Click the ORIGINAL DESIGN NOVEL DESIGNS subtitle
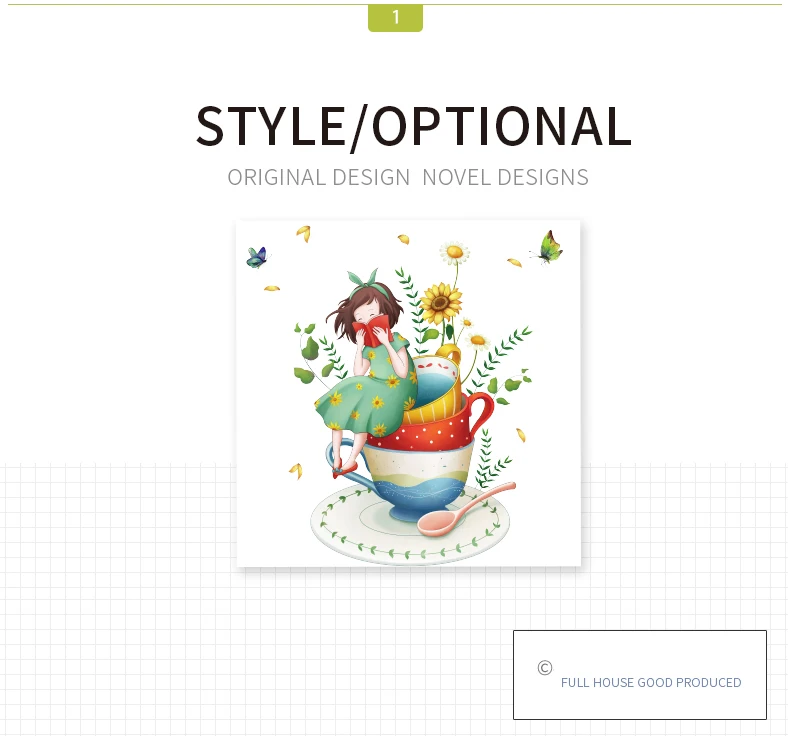The height and width of the screenshot is (755, 790). (x=408, y=178)
